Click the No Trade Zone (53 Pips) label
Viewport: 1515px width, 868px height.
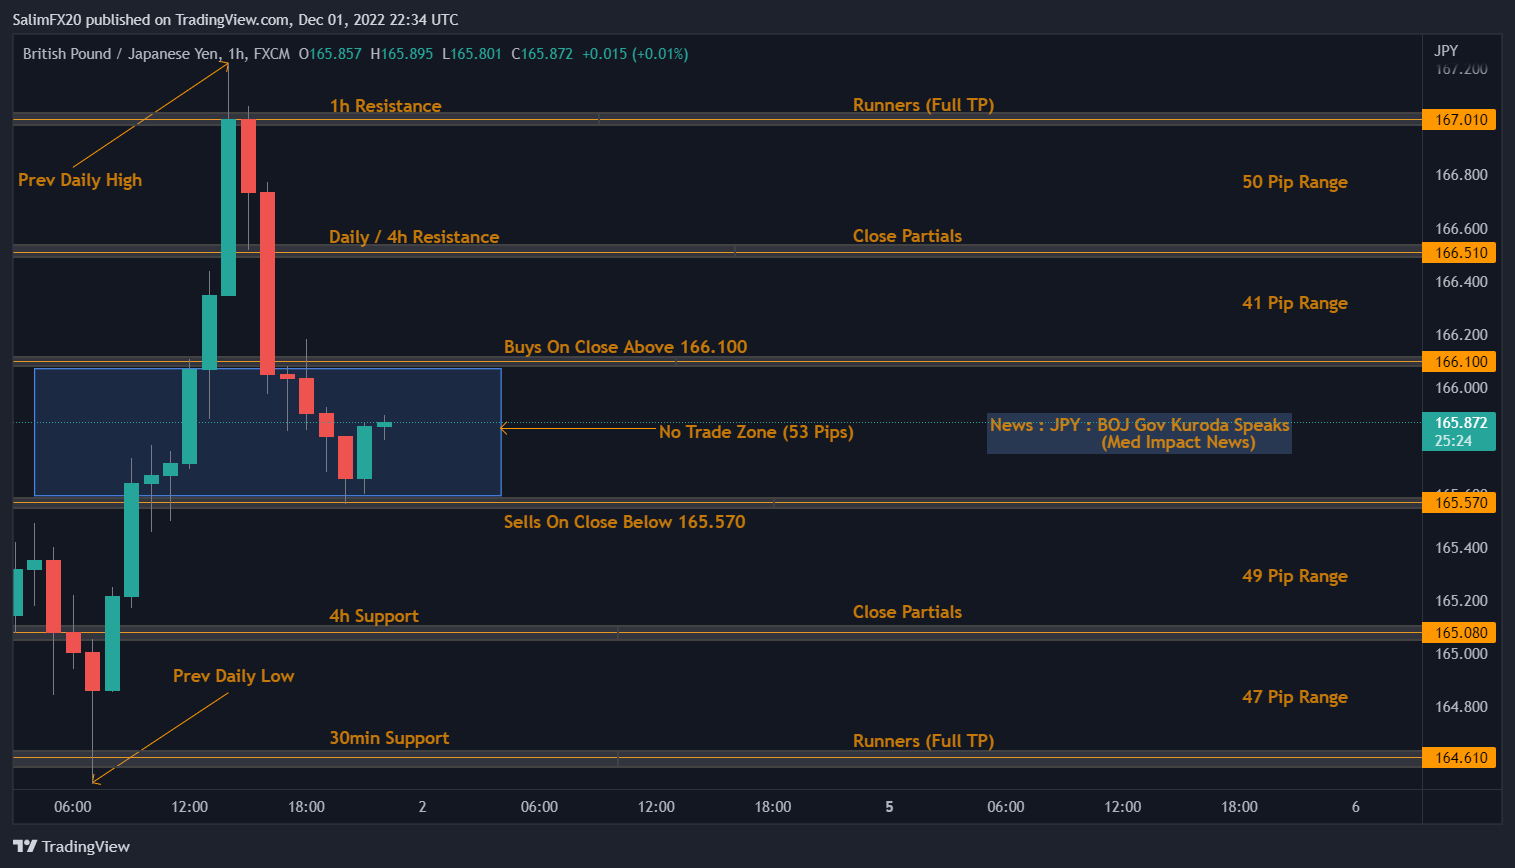(x=756, y=432)
